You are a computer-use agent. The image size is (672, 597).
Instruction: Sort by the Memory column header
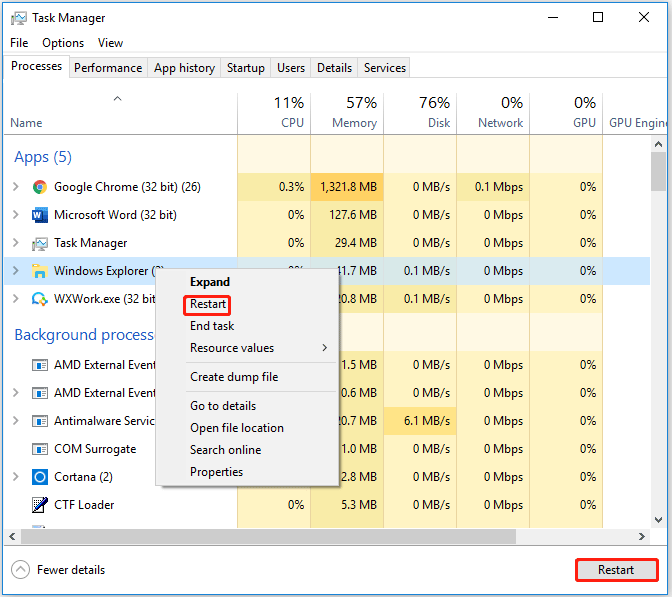(347, 113)
